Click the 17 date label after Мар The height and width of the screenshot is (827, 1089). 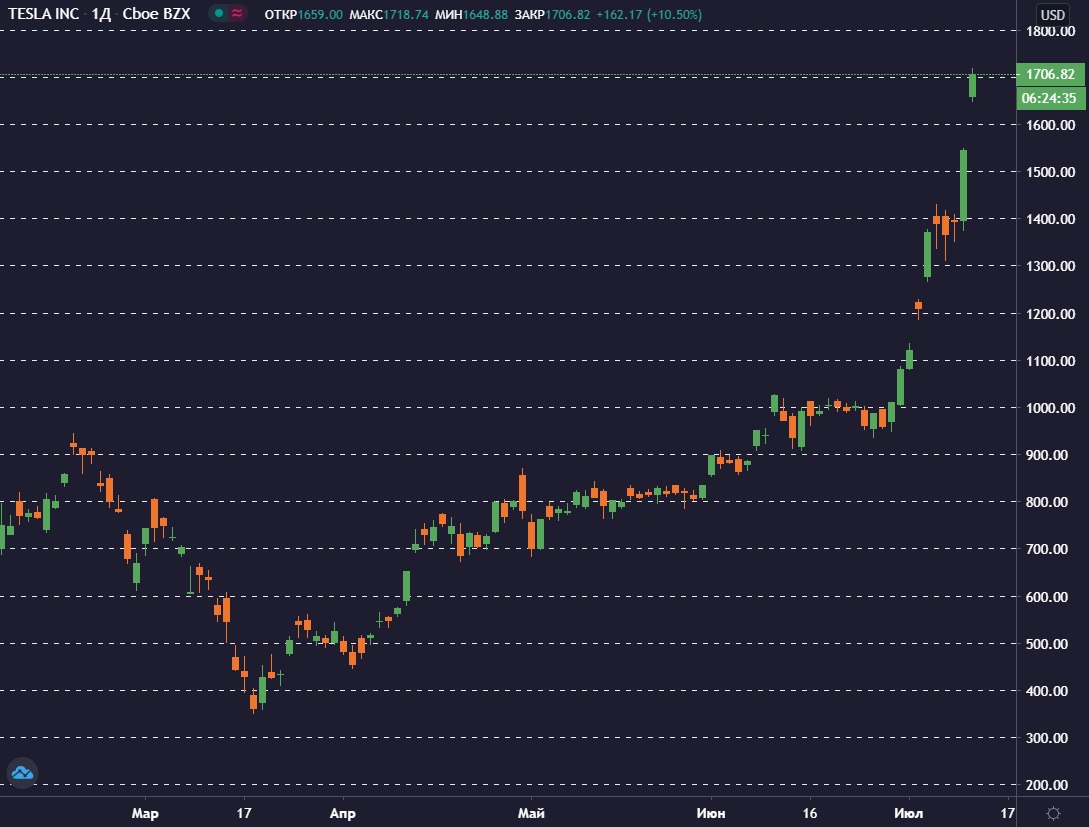(244, 813)
